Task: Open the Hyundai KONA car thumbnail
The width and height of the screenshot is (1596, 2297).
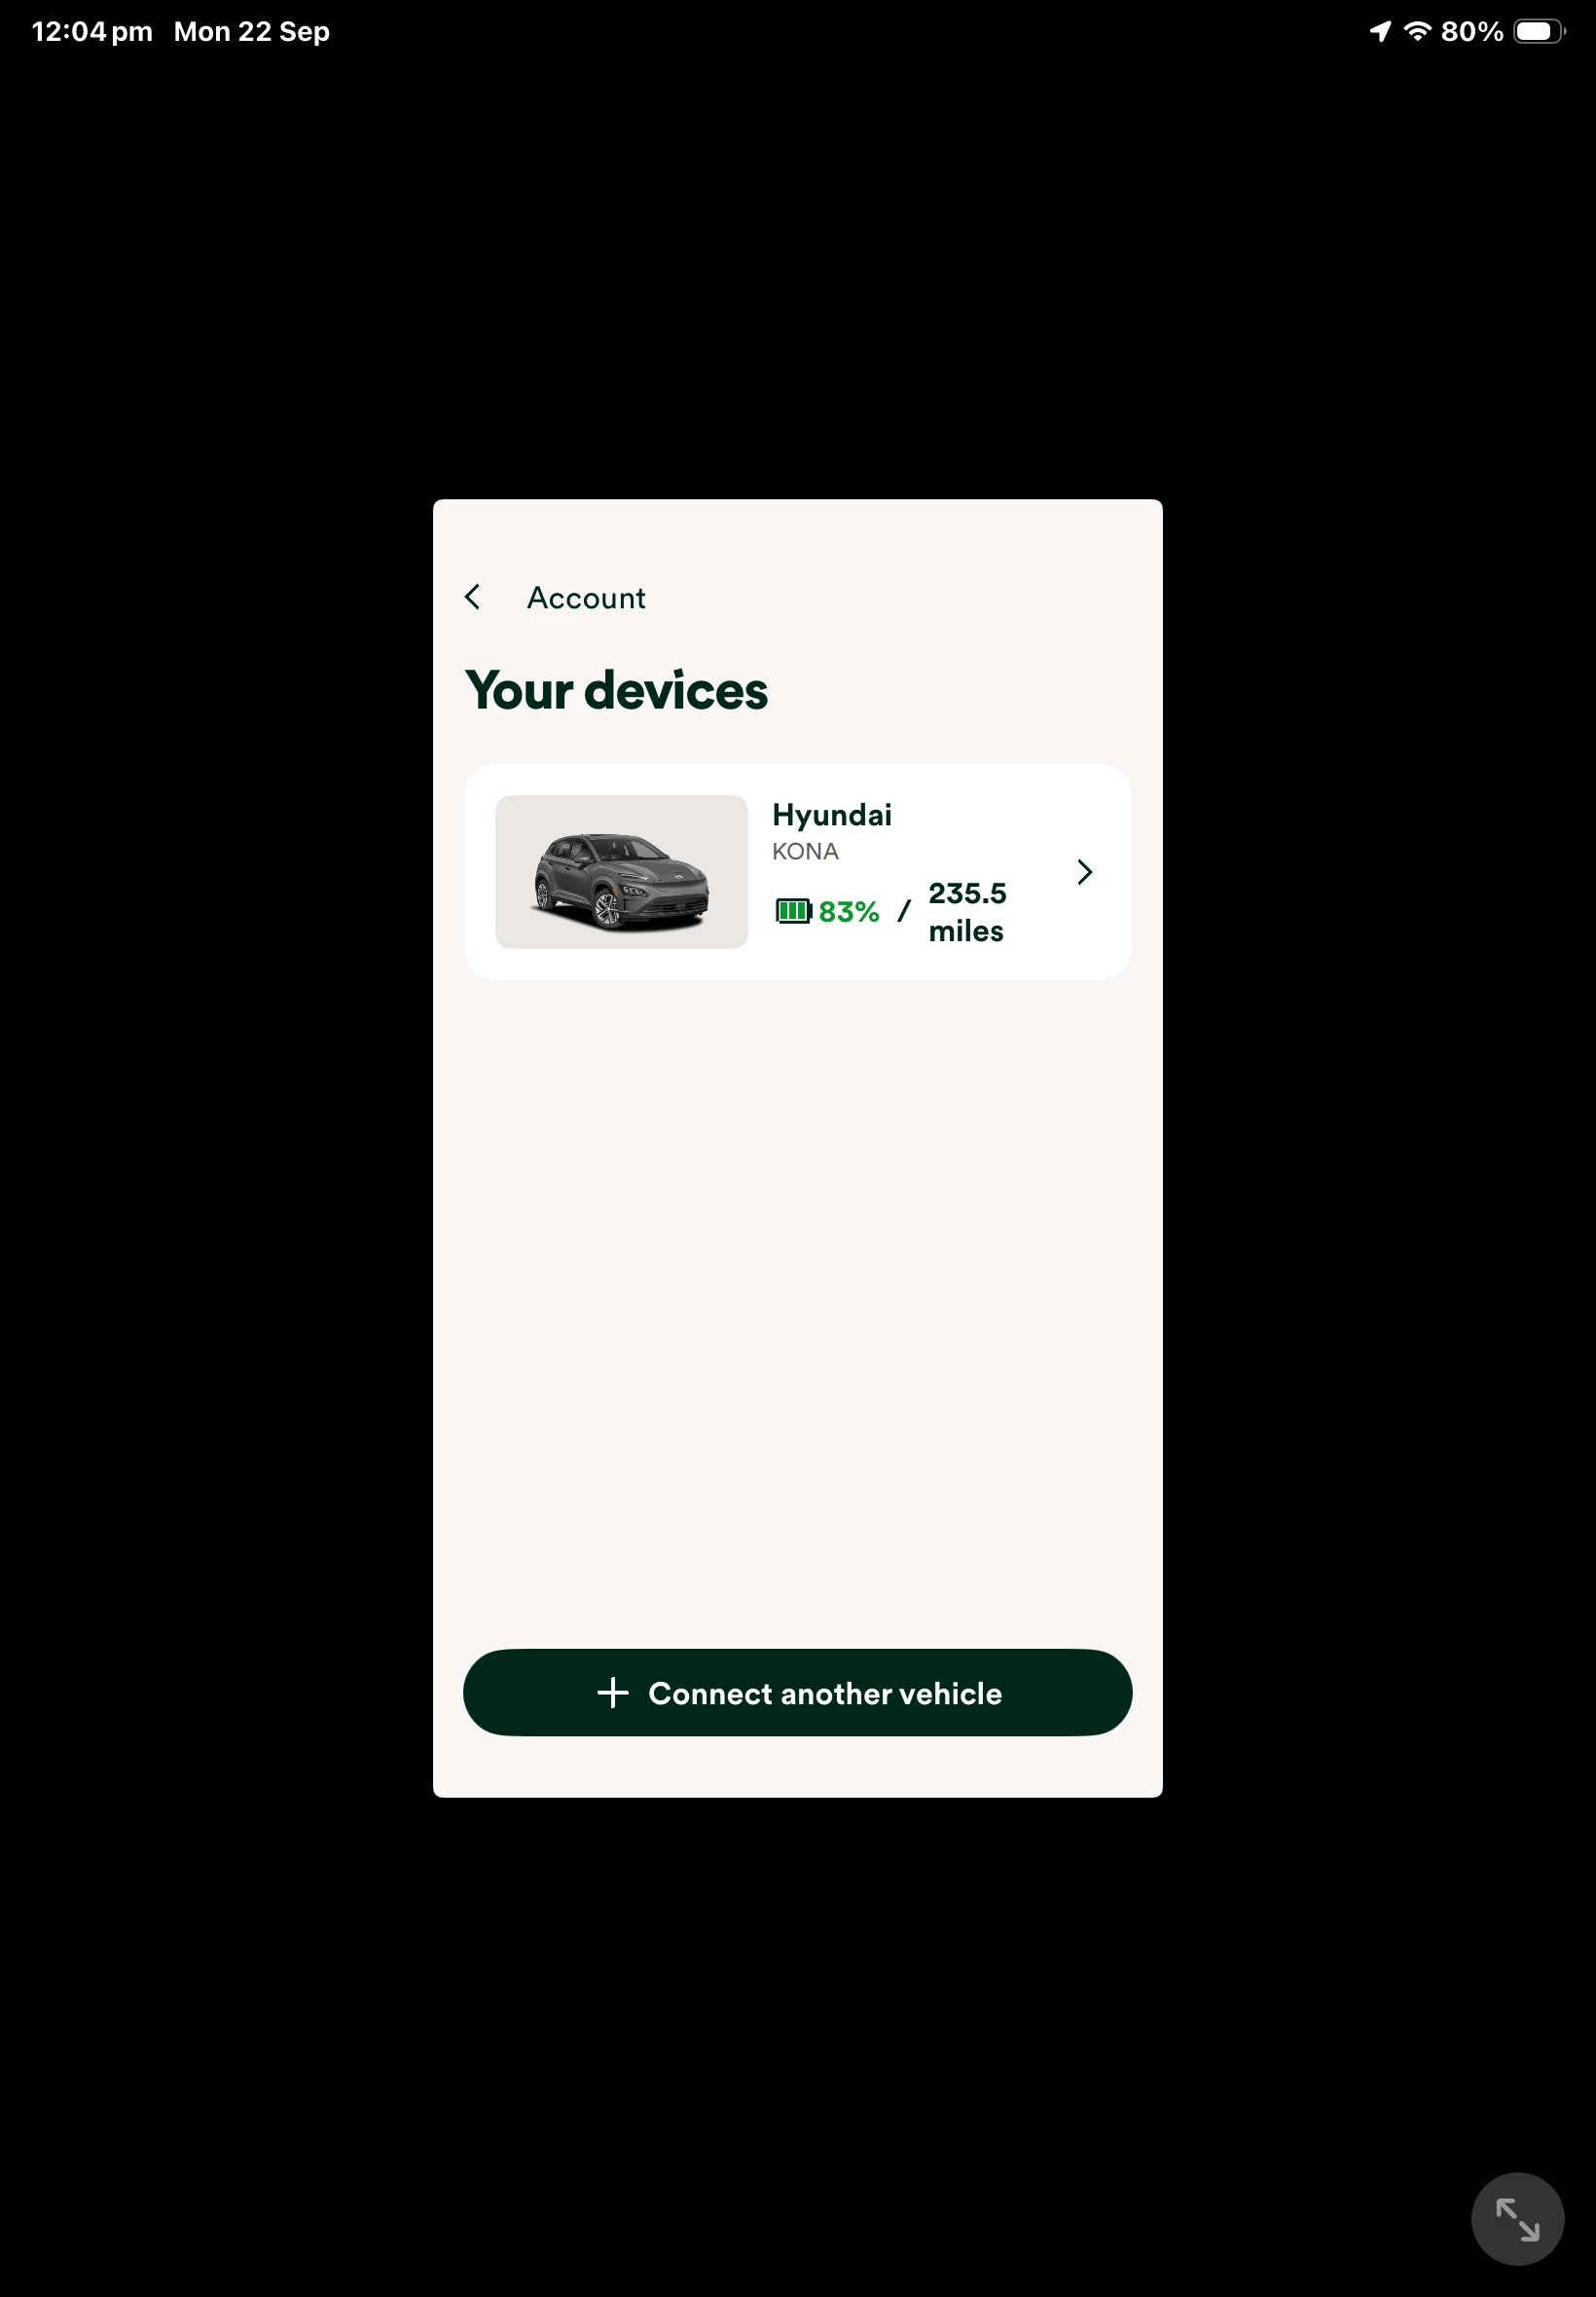Action: [x=621, y=872]
